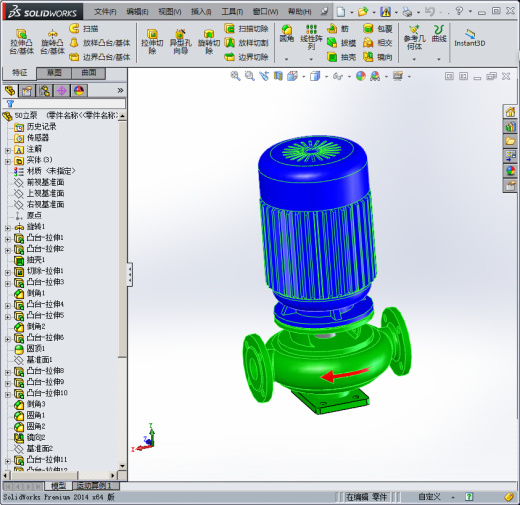This screenshot has width=520, height=505.
Task: Click the Fillet (圆角) tool
Action: 287,33
